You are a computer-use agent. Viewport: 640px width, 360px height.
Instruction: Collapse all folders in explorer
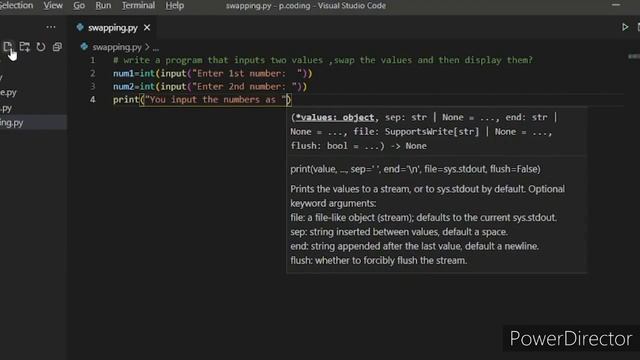click(x=57, y=47)
